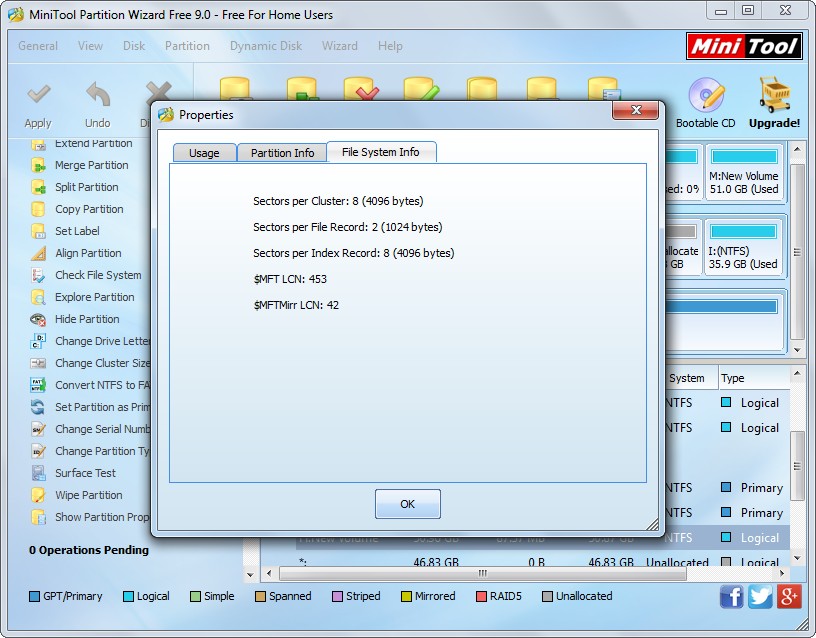Close the Properties dialog
The height and width of the screenshot is (638, 816).
coord(636,110)
